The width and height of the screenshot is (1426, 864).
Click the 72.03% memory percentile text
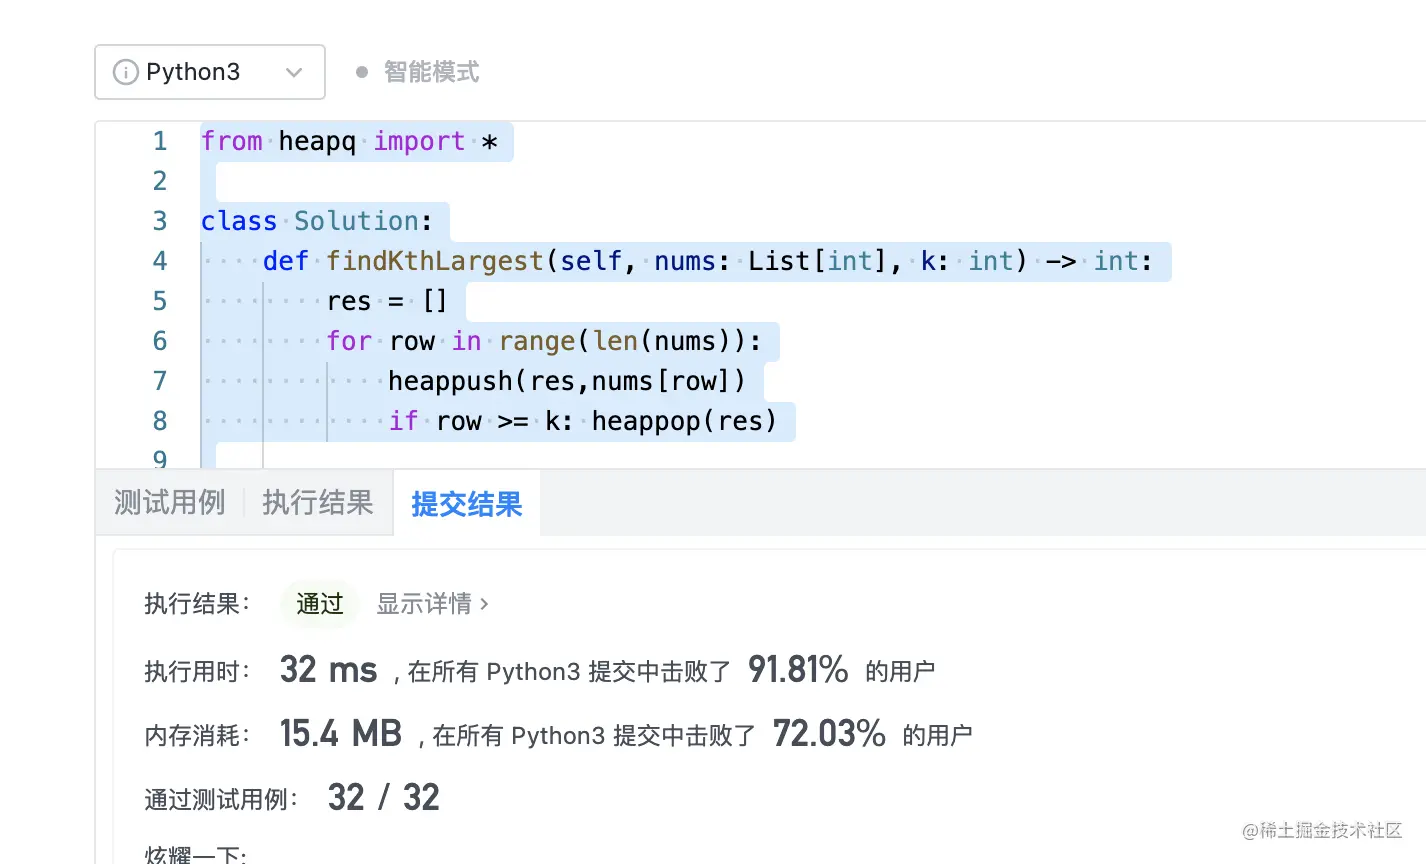[x=829, y=734]
